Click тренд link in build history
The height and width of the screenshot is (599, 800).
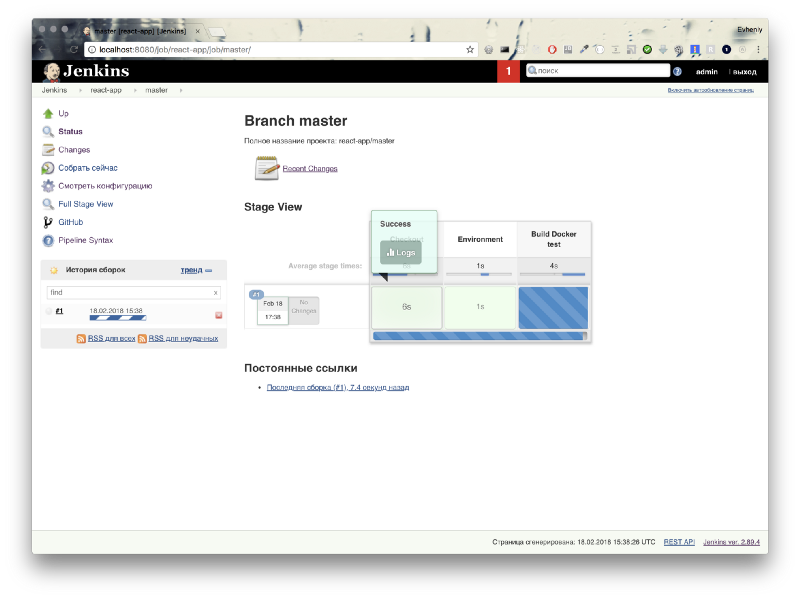(191, 270)
